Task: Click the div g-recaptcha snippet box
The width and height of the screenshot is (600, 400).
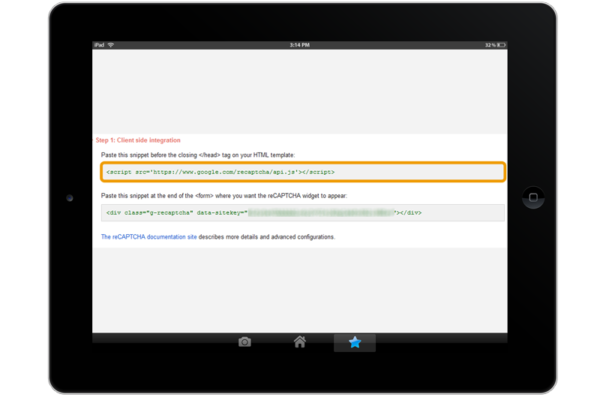Action: (x=302, y=212)
